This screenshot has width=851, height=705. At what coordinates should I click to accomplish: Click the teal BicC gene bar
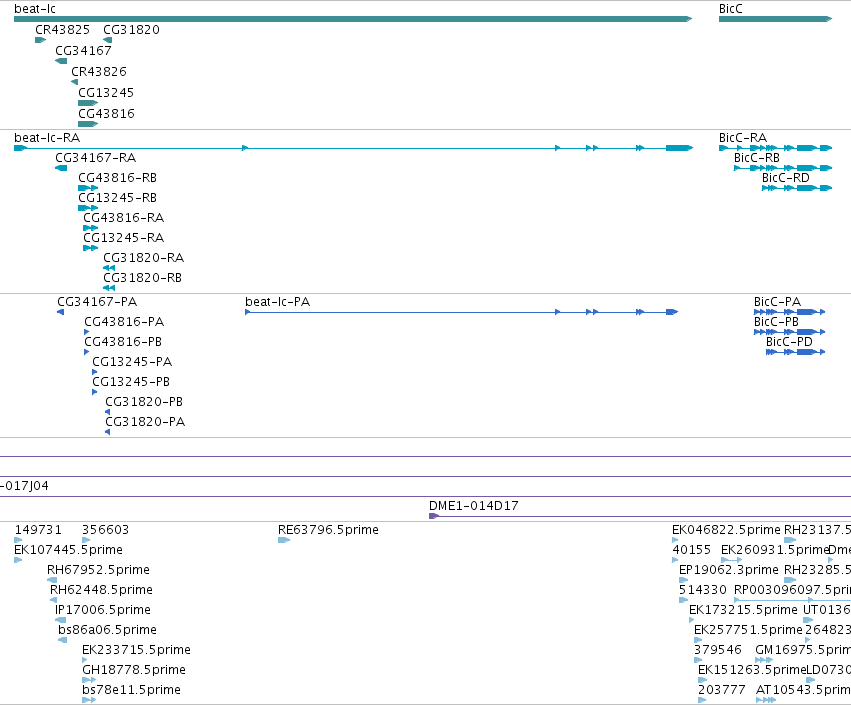(775, 20)
